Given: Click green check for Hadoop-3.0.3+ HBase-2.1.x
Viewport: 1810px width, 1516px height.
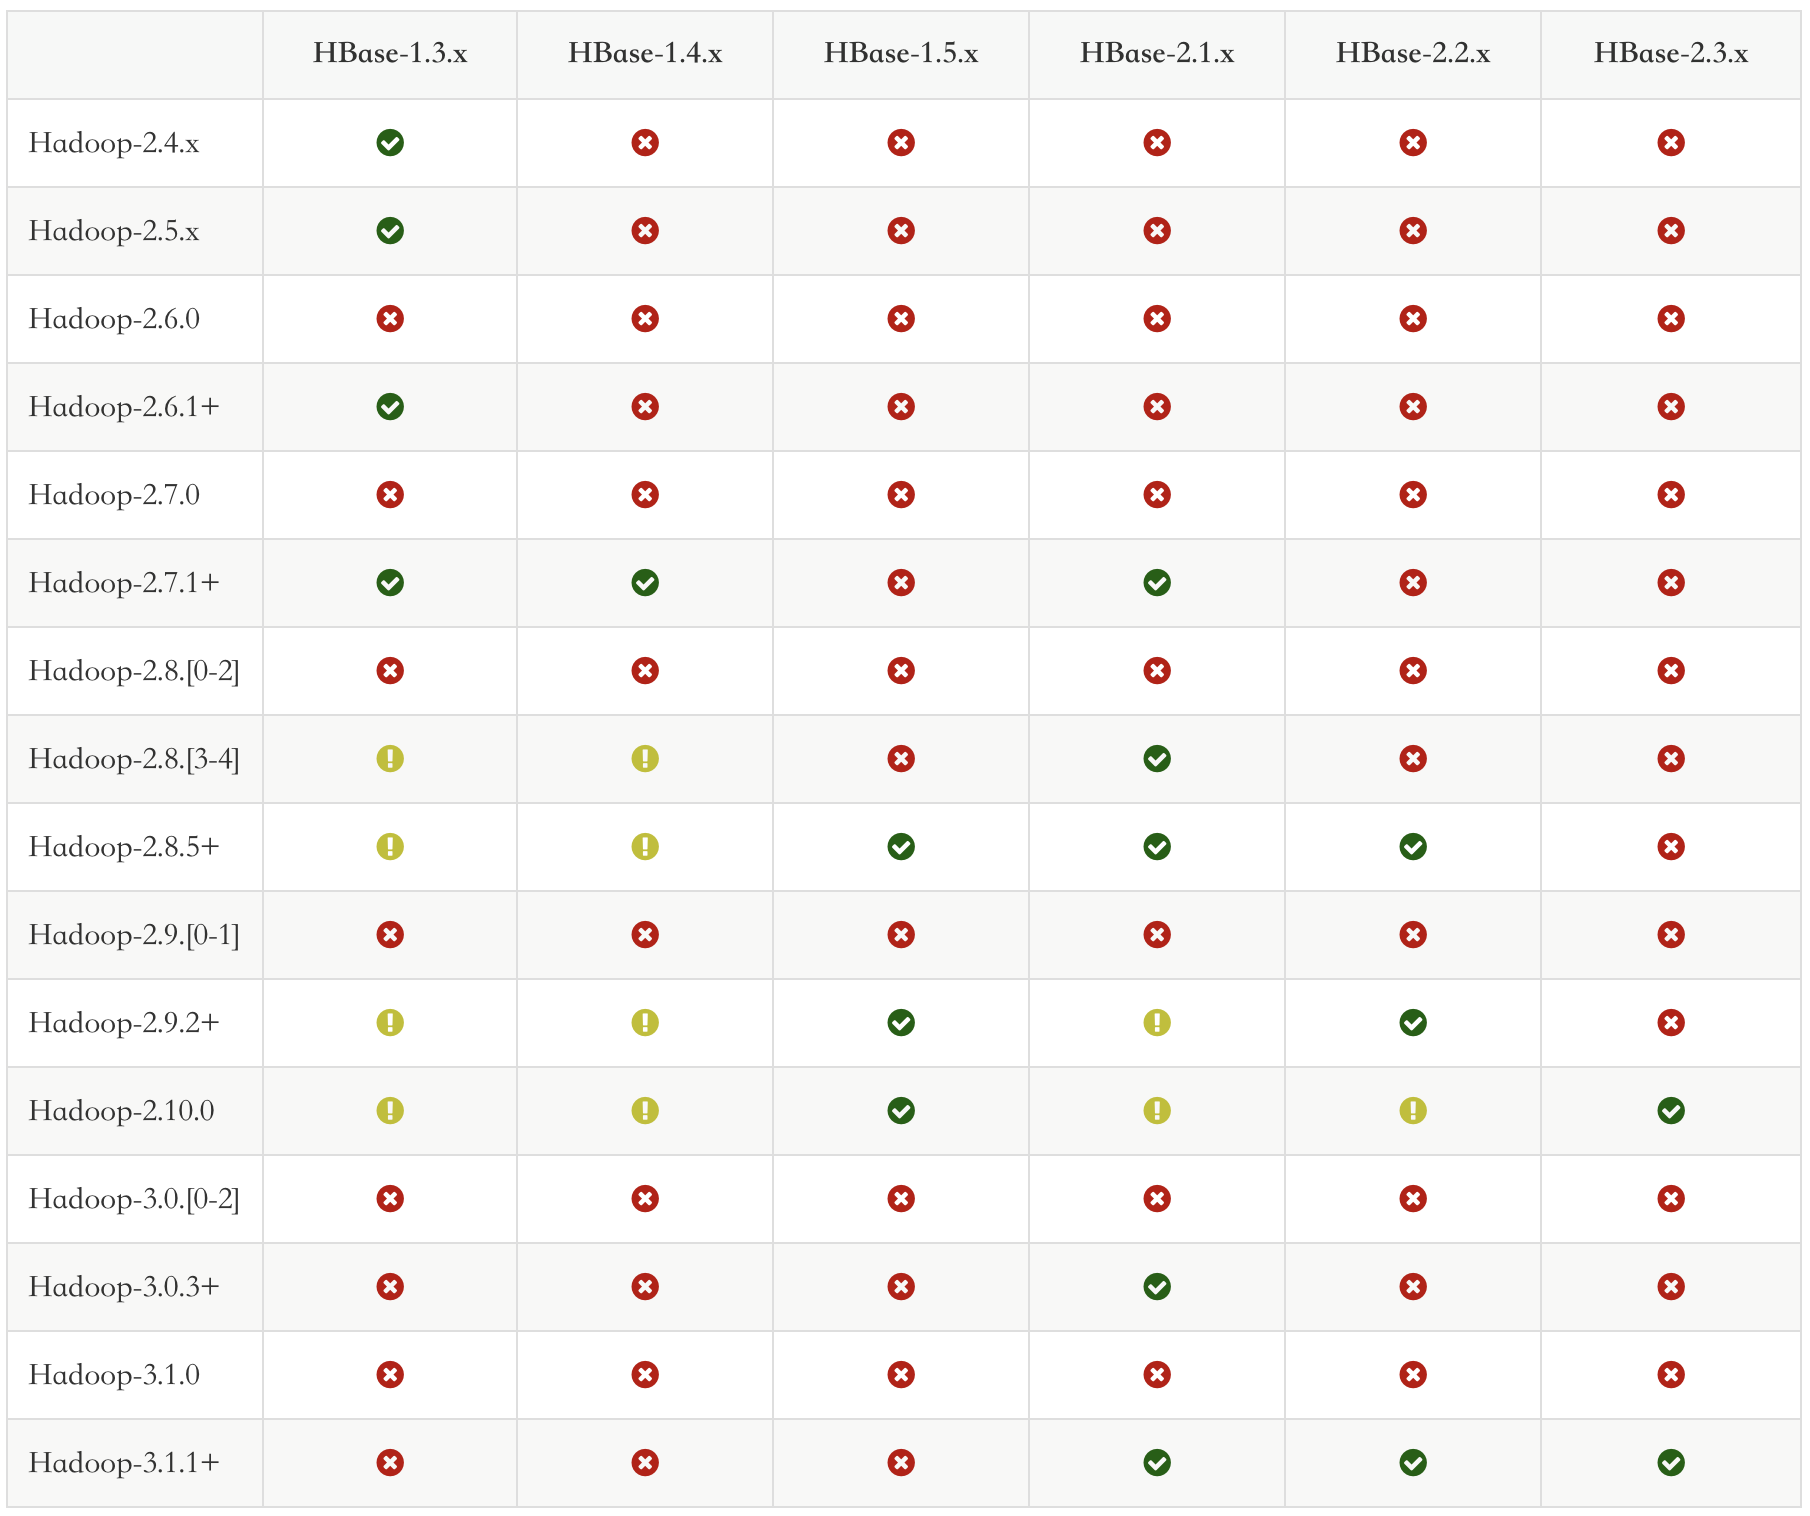Looking at the screenshot, I should [x=1157, y=1287].
